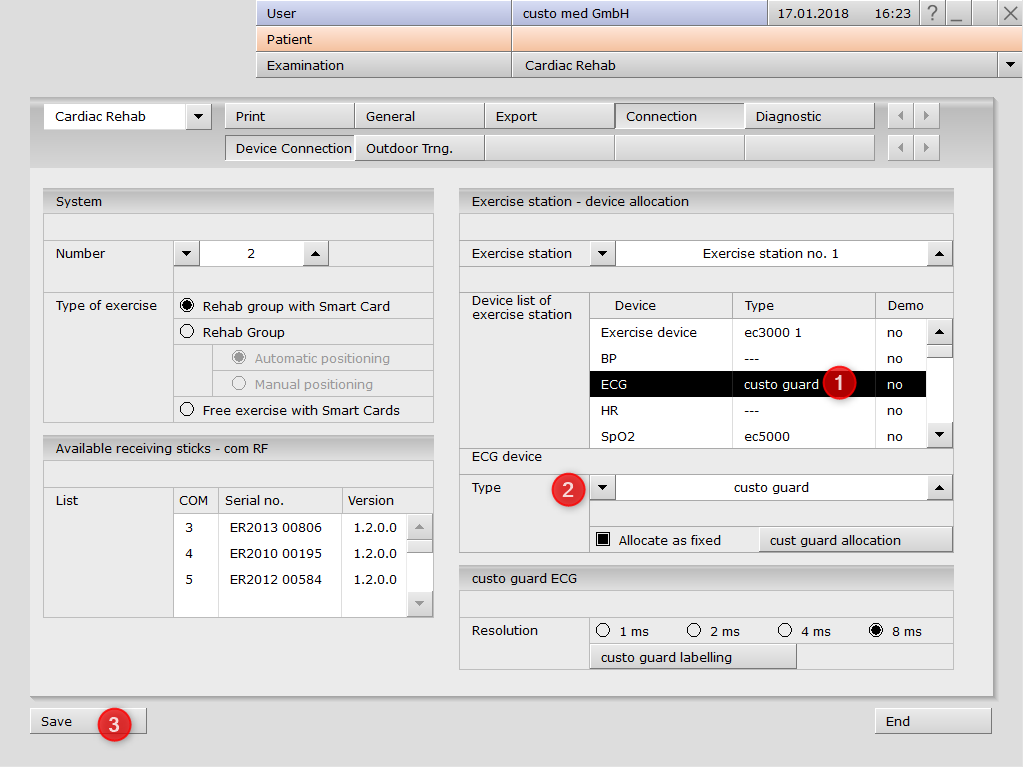Screen dimensions: 1024x768
Task: Open cust guard allocation
Action: pyautogui.click(x=856, y=540)
